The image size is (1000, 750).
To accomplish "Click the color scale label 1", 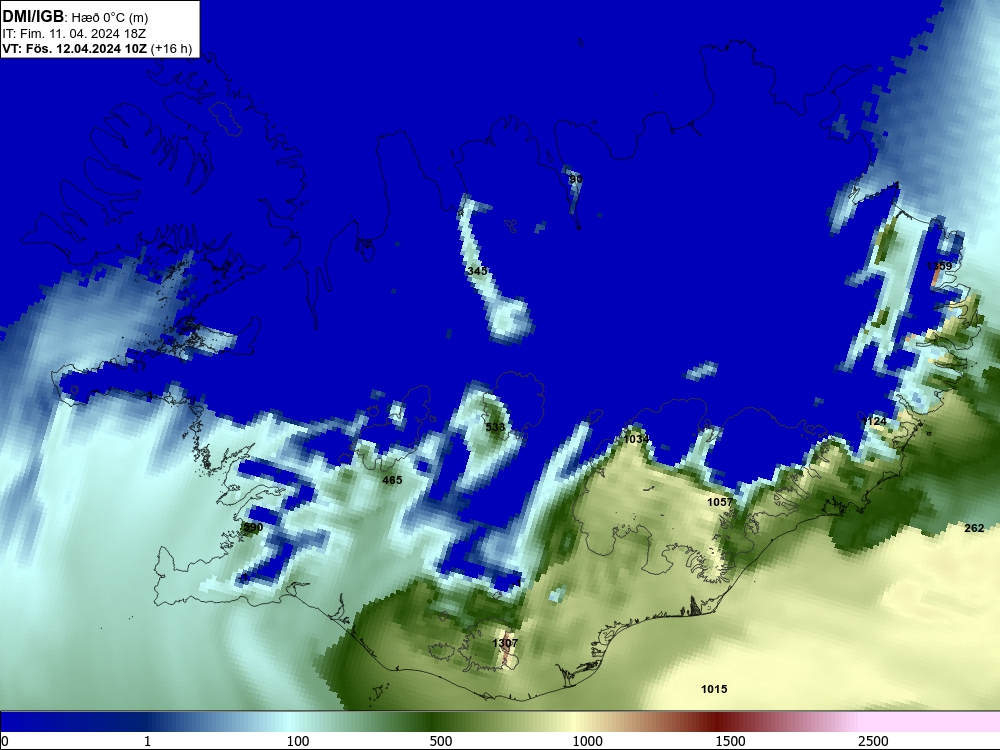I will point(147,741).
